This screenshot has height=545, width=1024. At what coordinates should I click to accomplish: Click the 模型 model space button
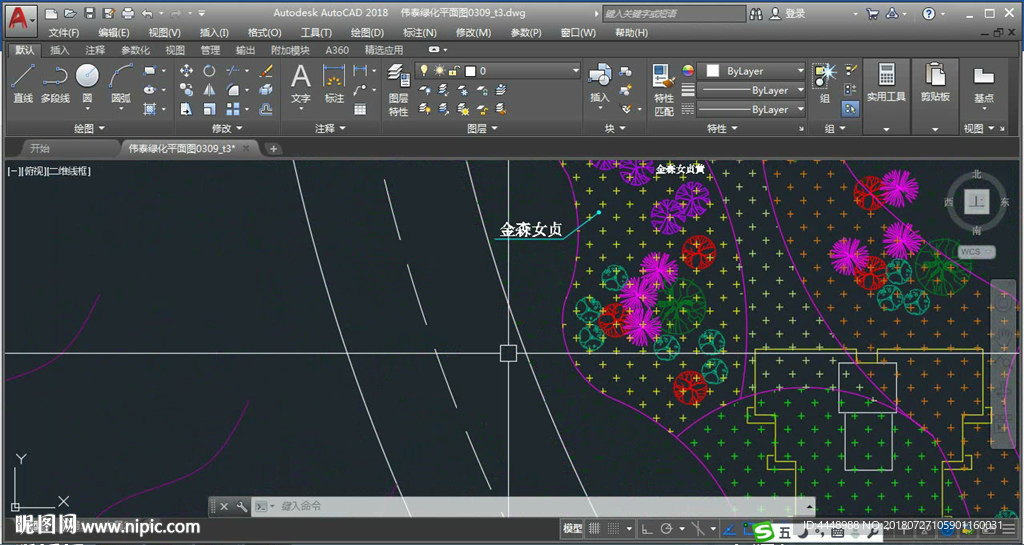tap(573, 529)
